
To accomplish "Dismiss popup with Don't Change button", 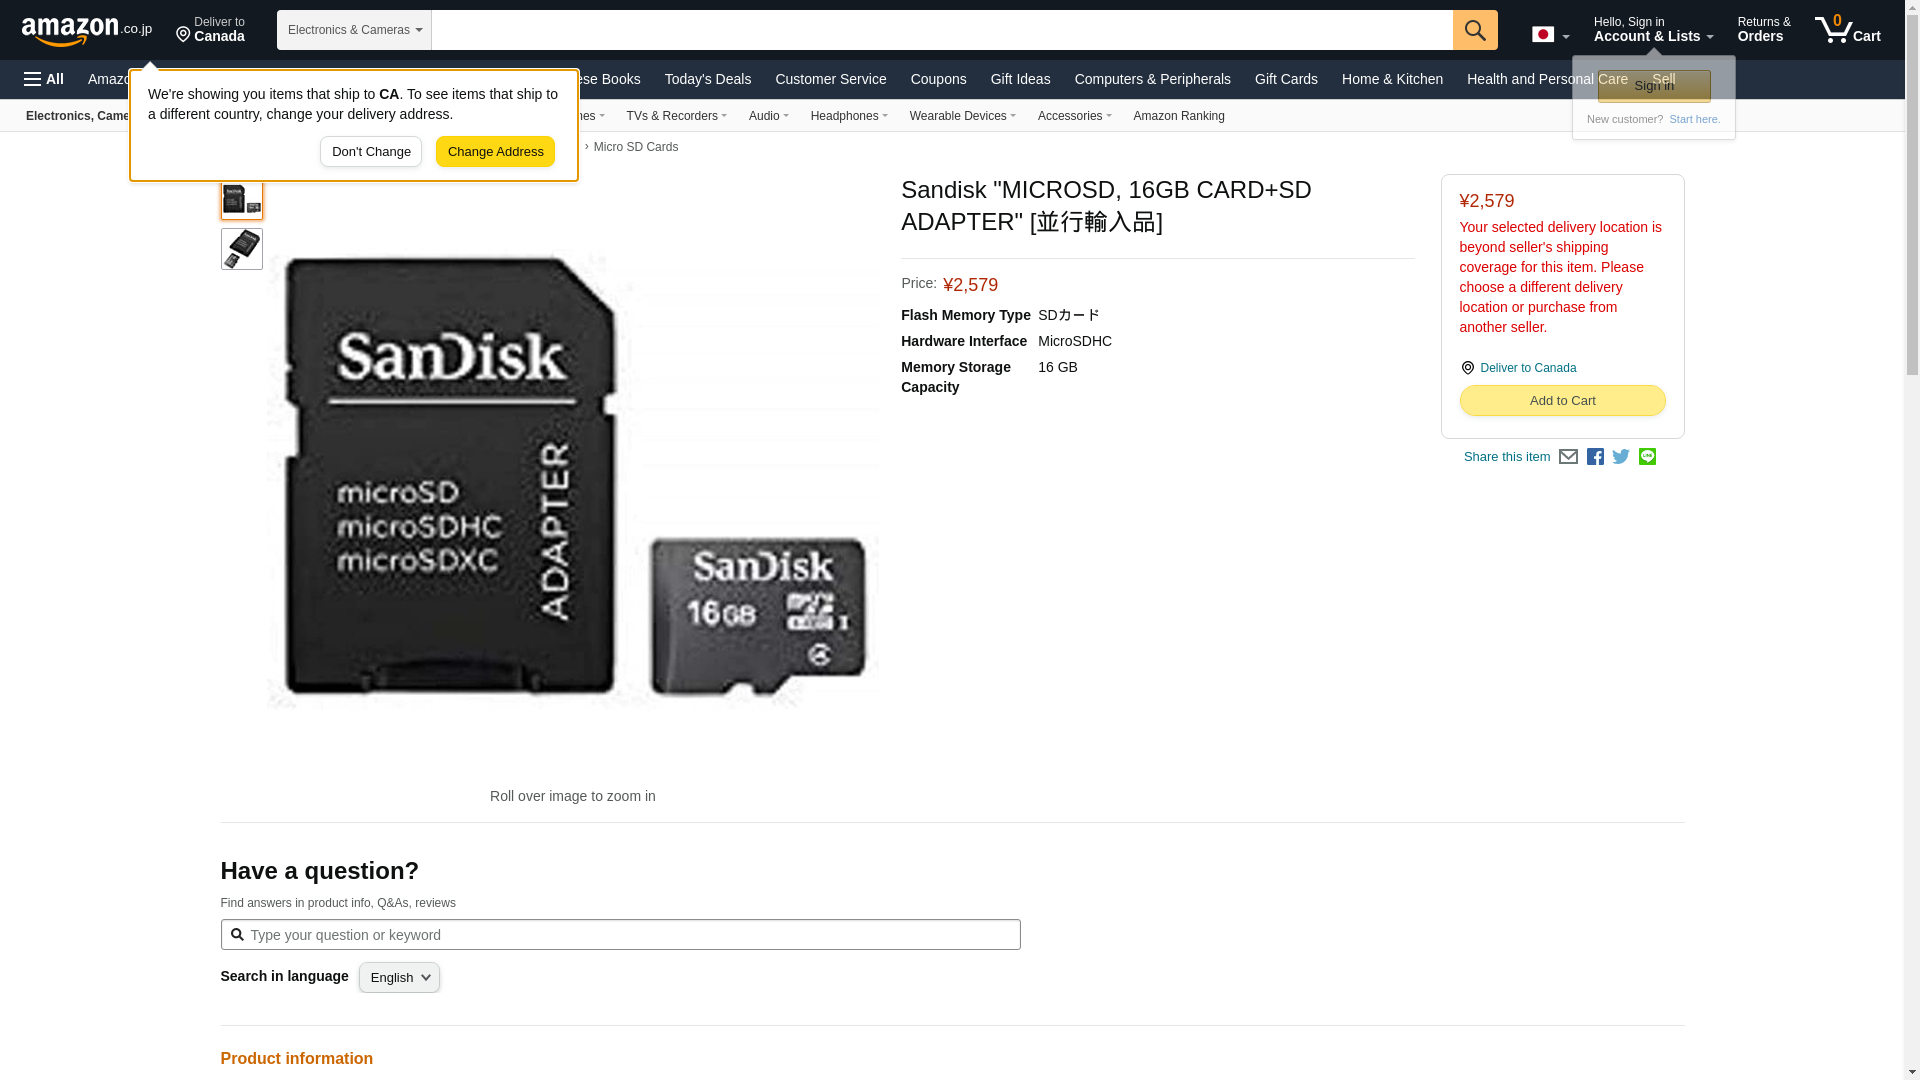I will pyautogui.click(x=371, y=152).
